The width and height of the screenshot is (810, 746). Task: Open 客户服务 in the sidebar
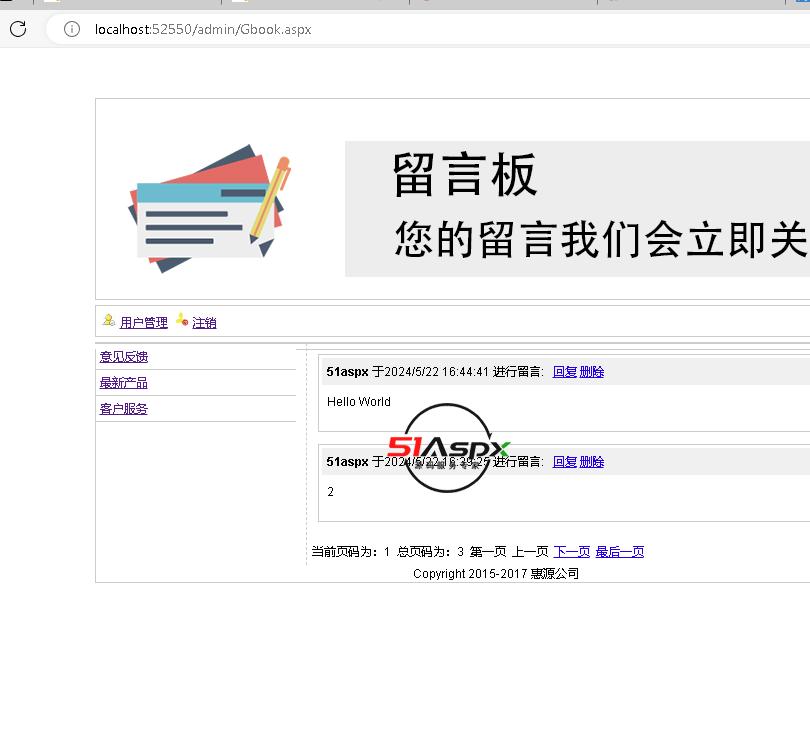pyautogui.click(x=123, y=409)
